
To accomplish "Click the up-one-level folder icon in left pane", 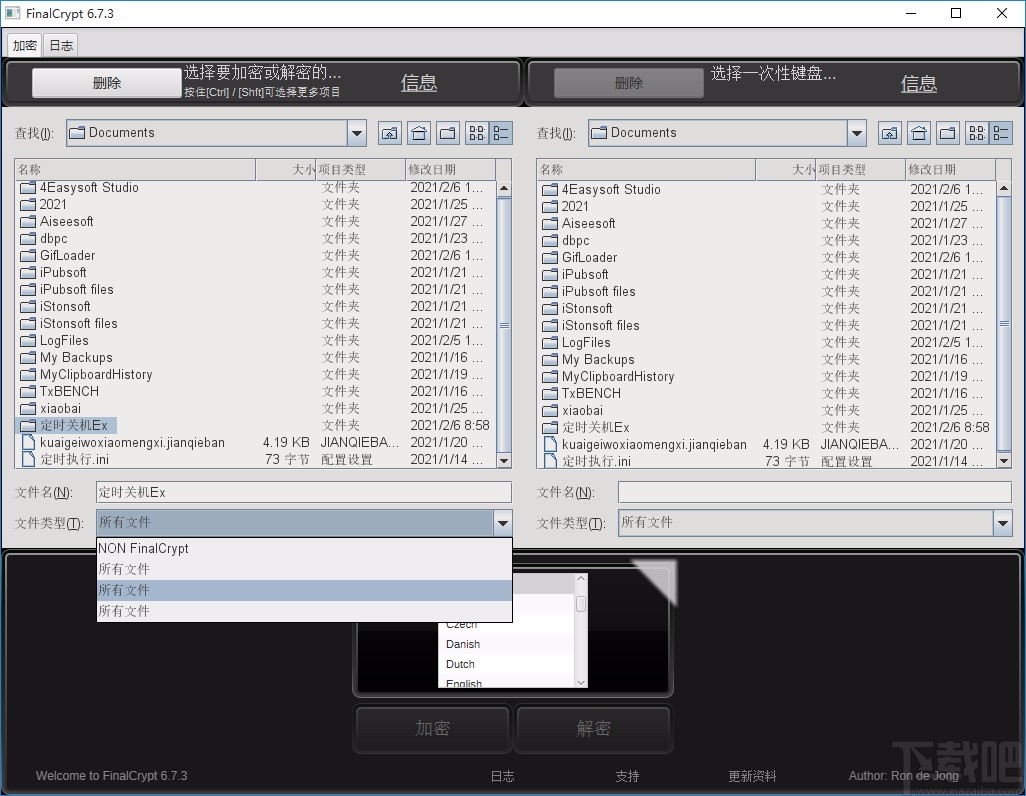I will point(389,133).
